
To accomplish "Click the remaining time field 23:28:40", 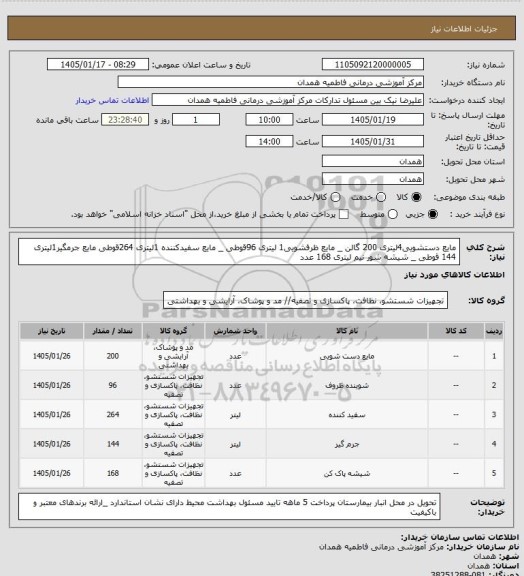I will [x=125, y=120].
